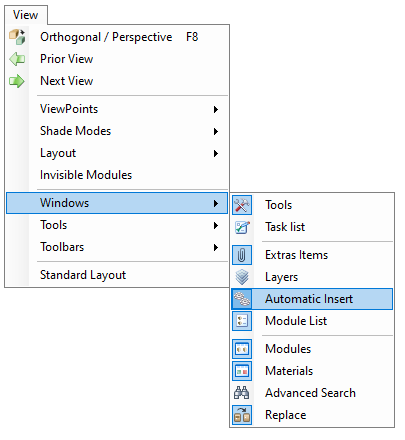Click the Advanced Search binoculars icon
The height and width of the screenshot is (440, 405).
pyautogui.click(x=242, y=393)
